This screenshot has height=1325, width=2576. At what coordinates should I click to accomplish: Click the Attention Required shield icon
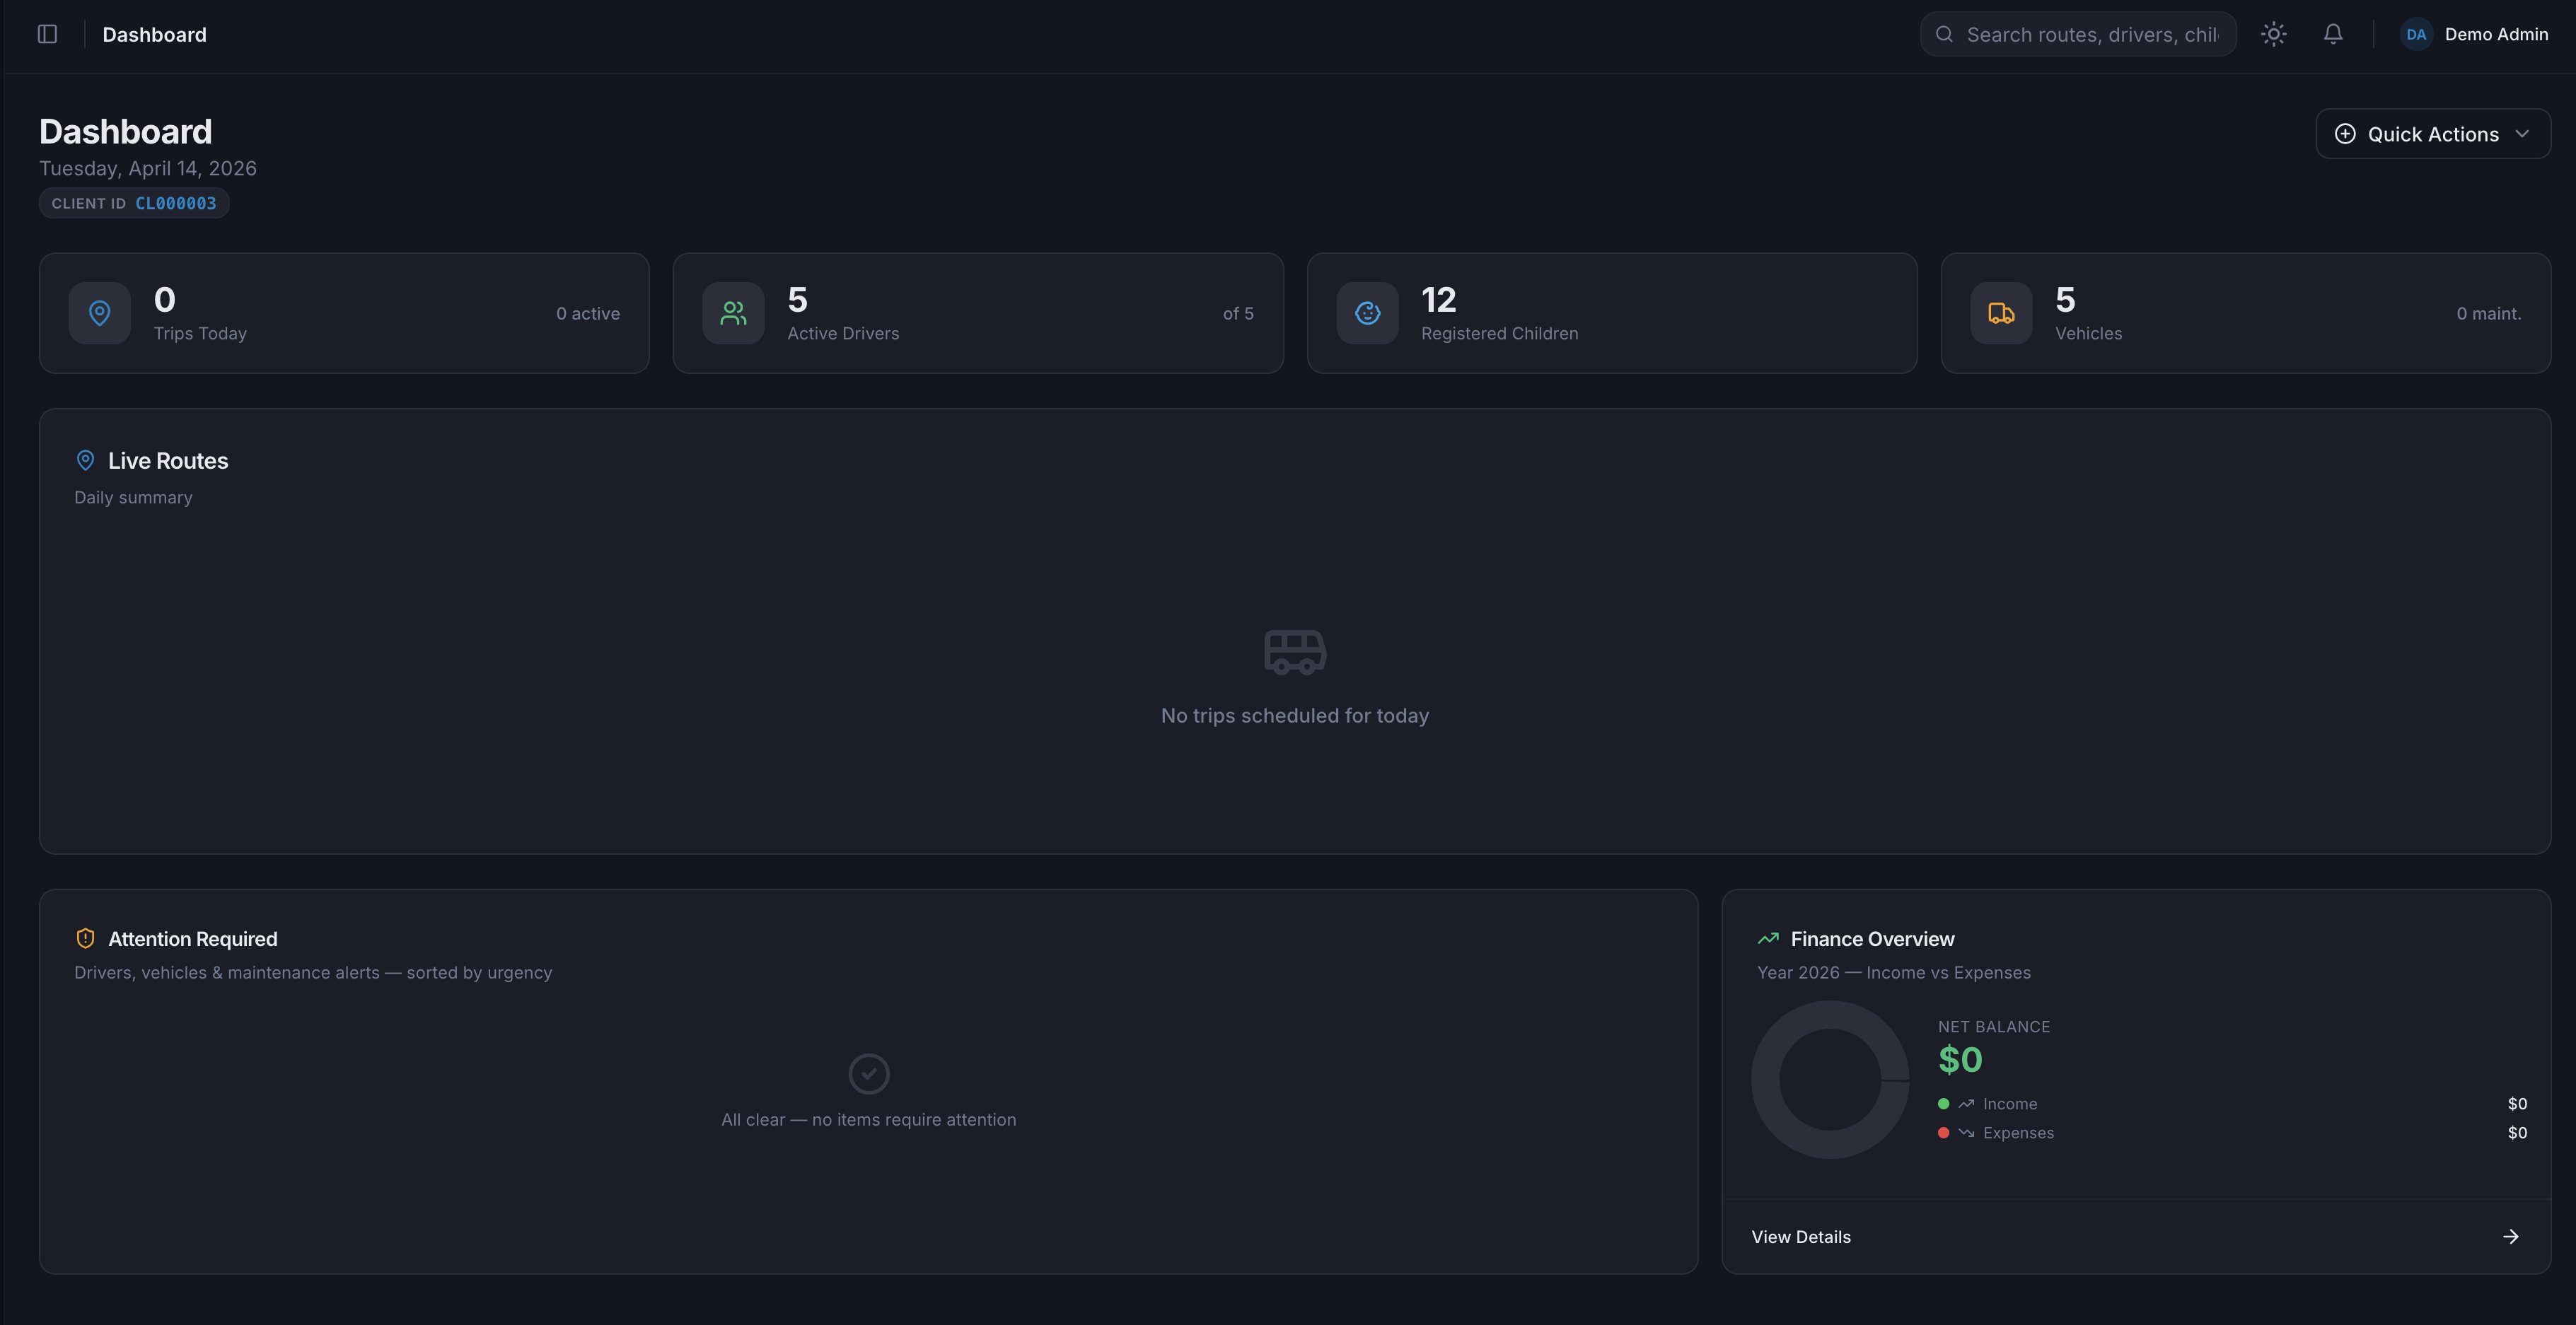point(85,938)
